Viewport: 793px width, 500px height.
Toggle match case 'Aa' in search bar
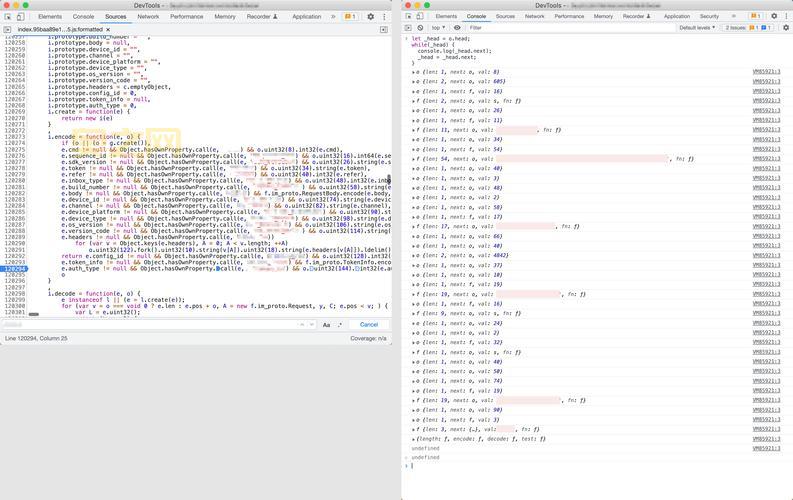click(327, 324)
